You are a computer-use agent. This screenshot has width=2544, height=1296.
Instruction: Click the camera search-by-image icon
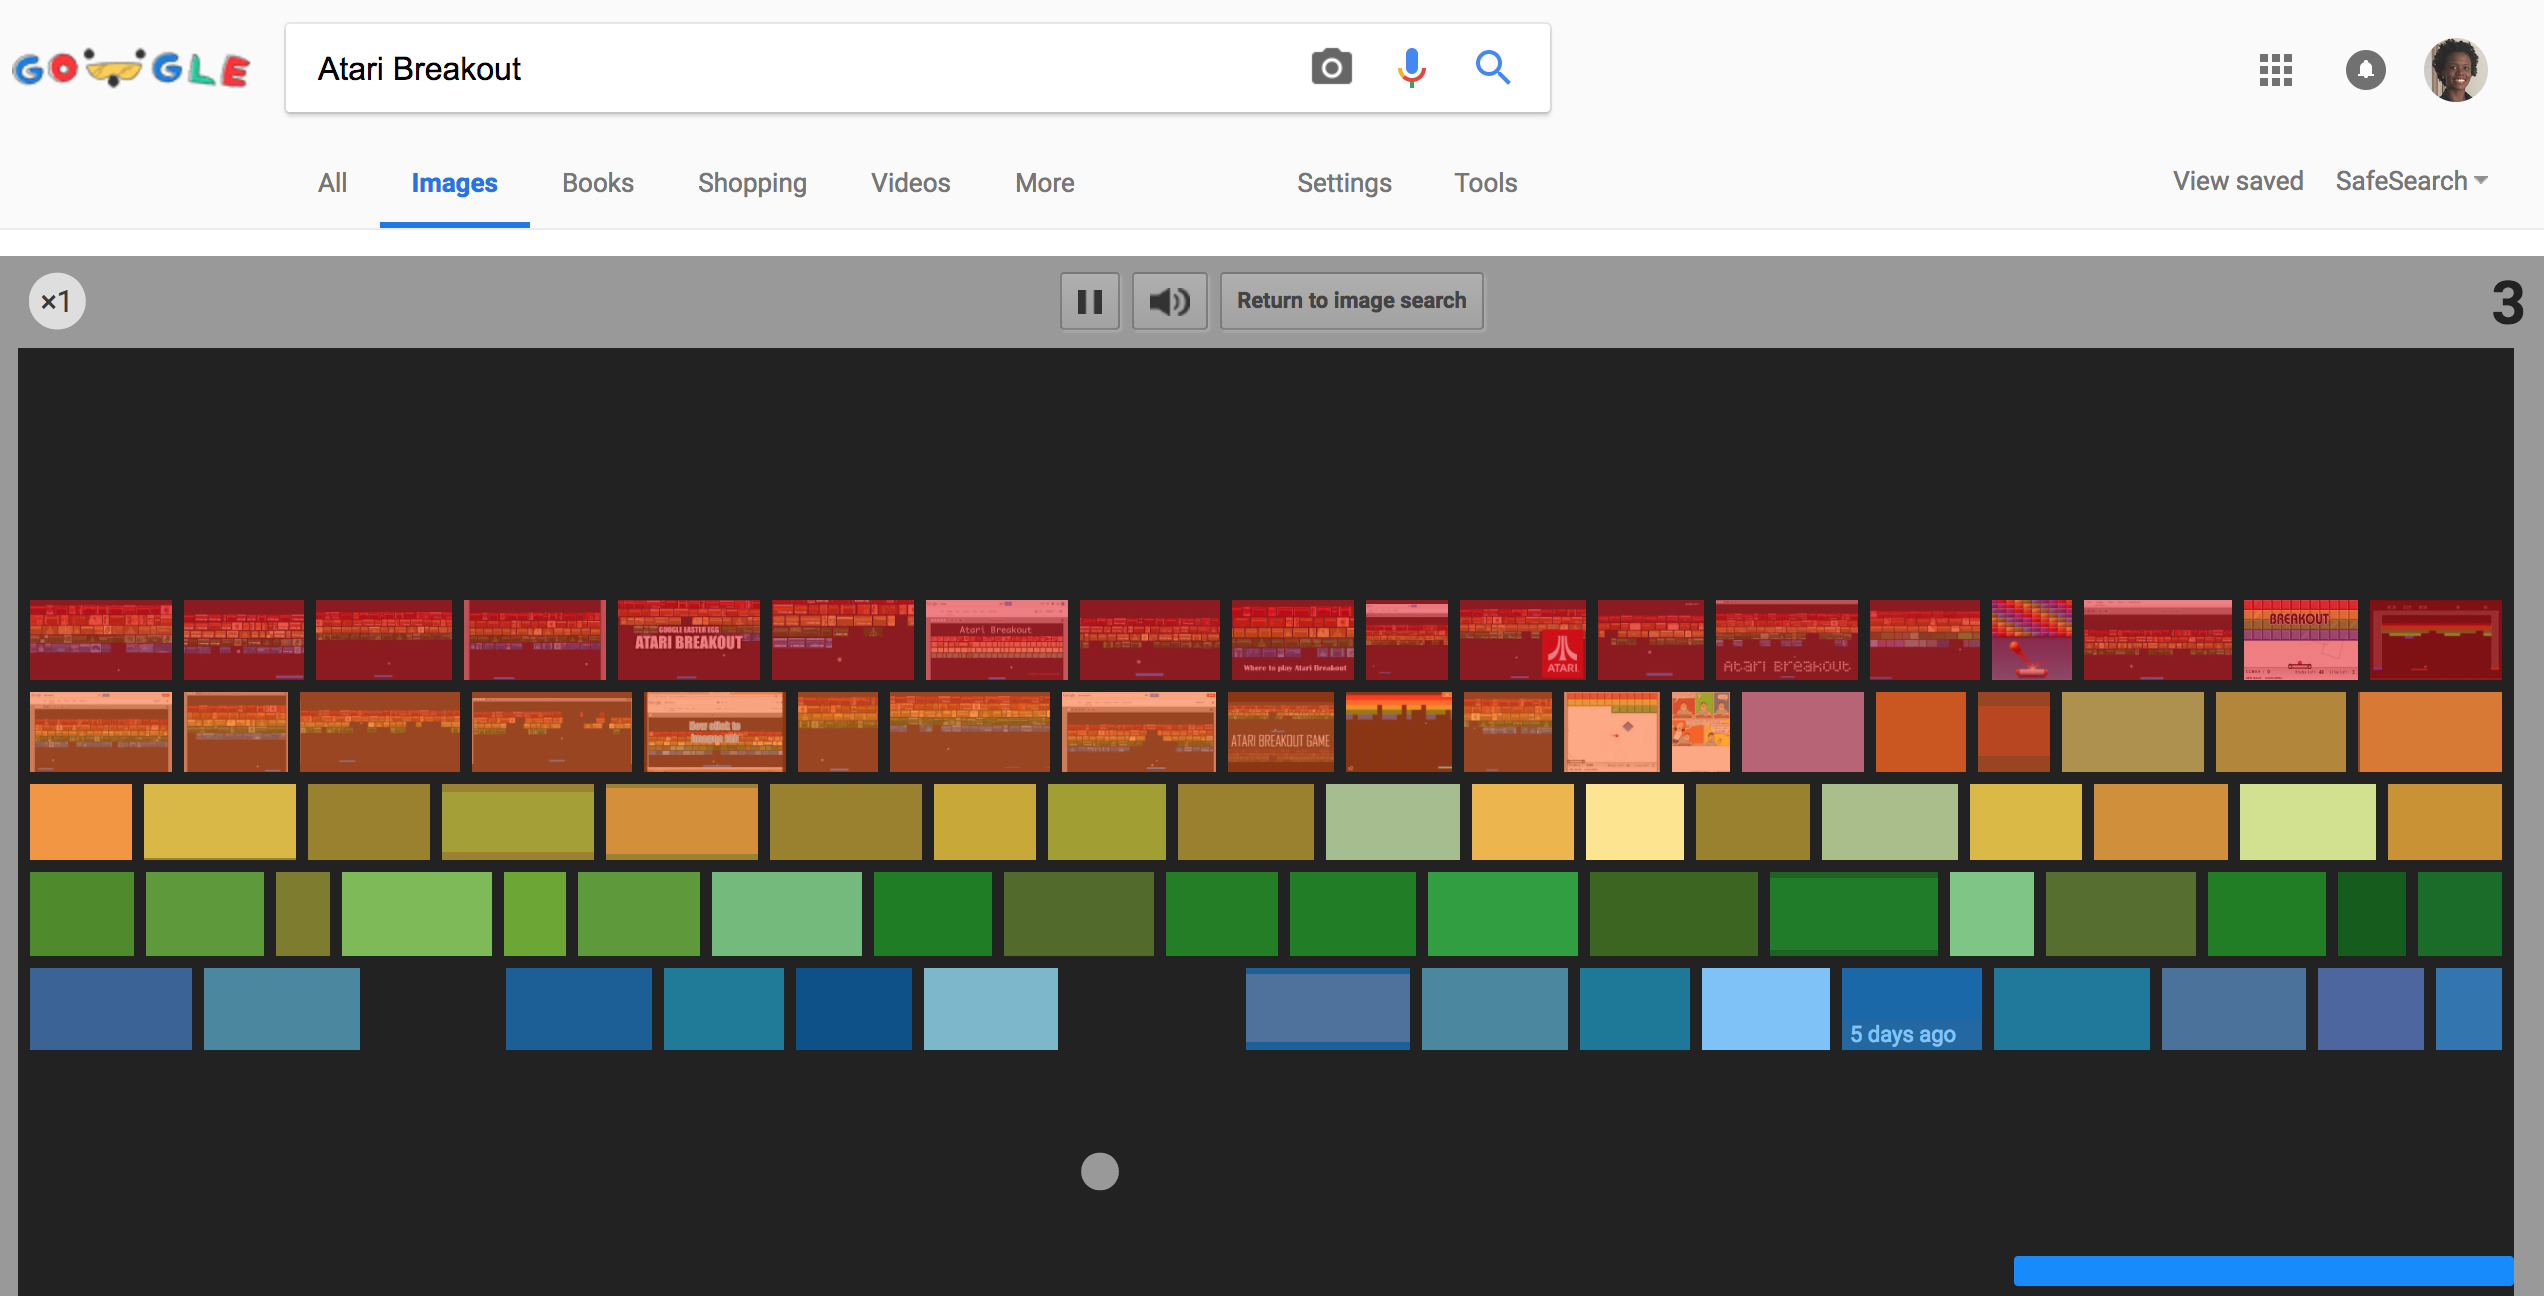(1331, 68)
